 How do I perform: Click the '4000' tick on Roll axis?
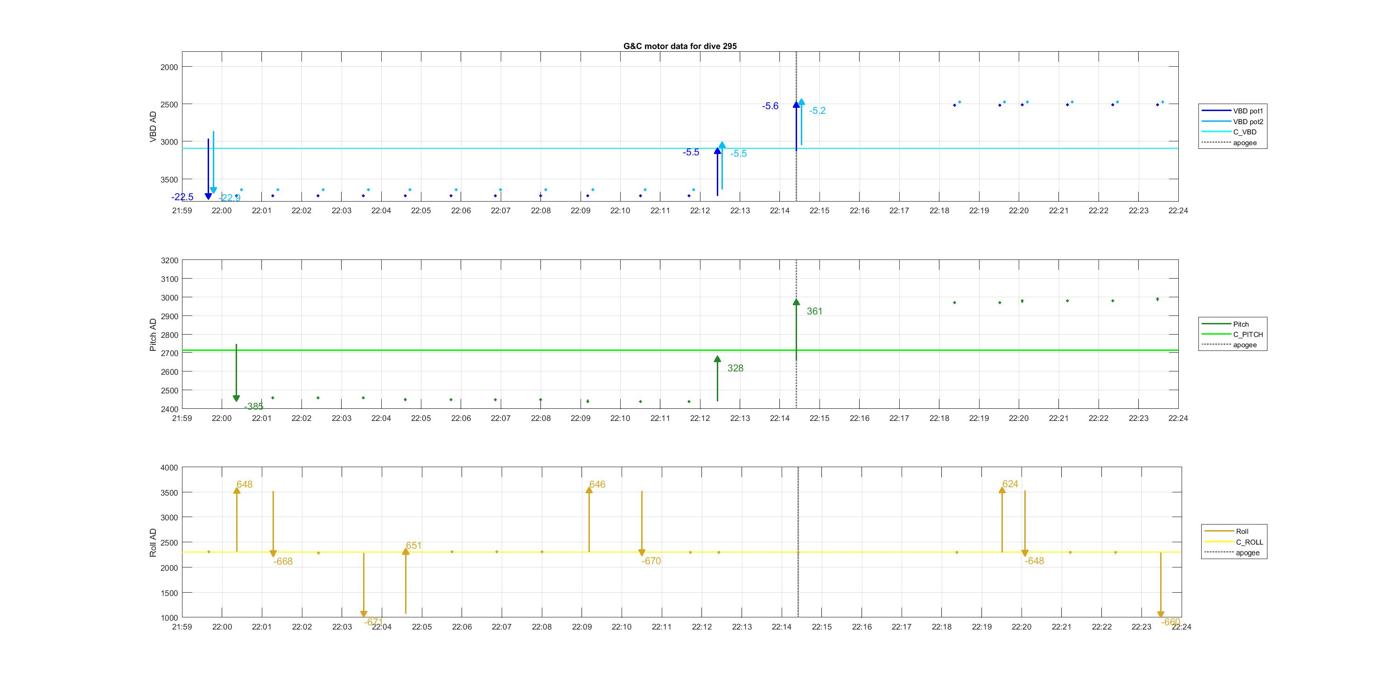[169, 468]
